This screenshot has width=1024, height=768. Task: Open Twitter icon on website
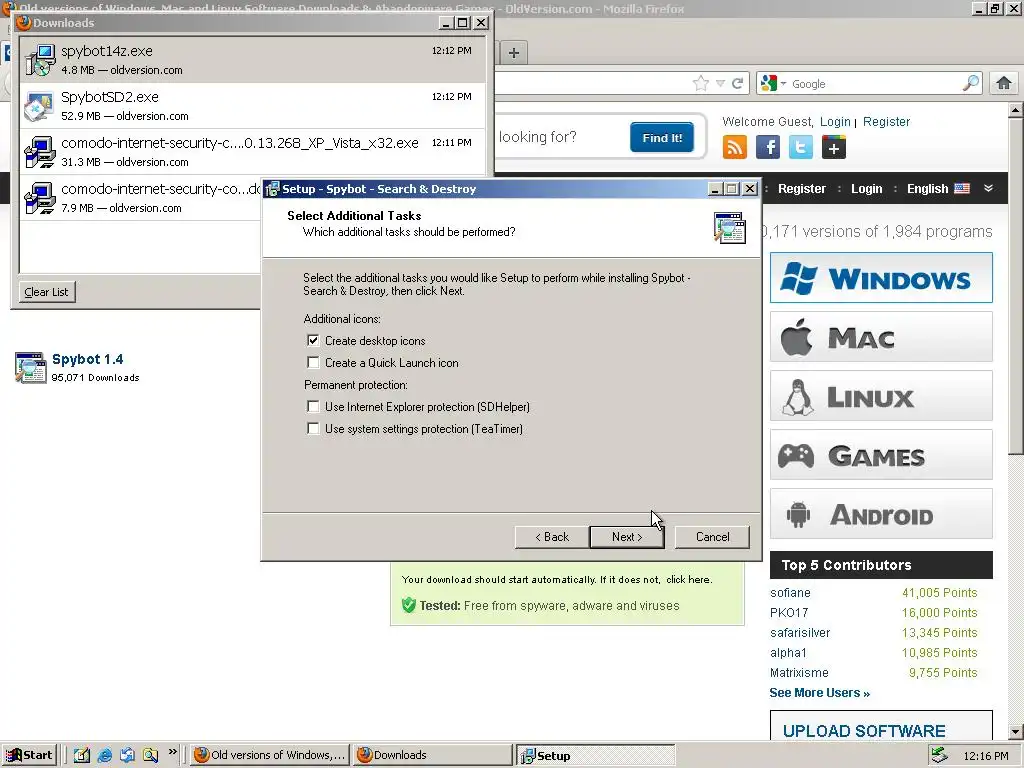[x=801, y=148]
